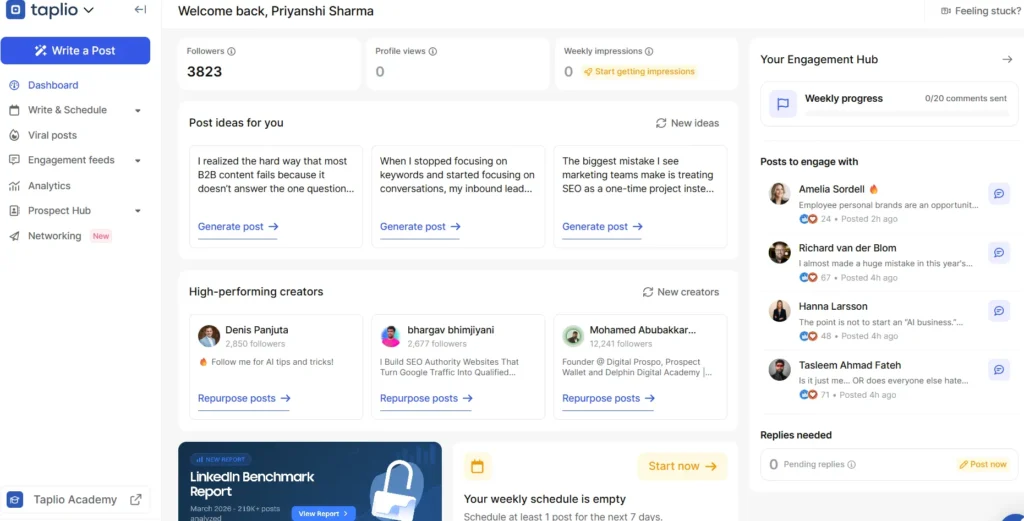Click the calendar icon beside Write & Schedule

click(x=14, y=110)
